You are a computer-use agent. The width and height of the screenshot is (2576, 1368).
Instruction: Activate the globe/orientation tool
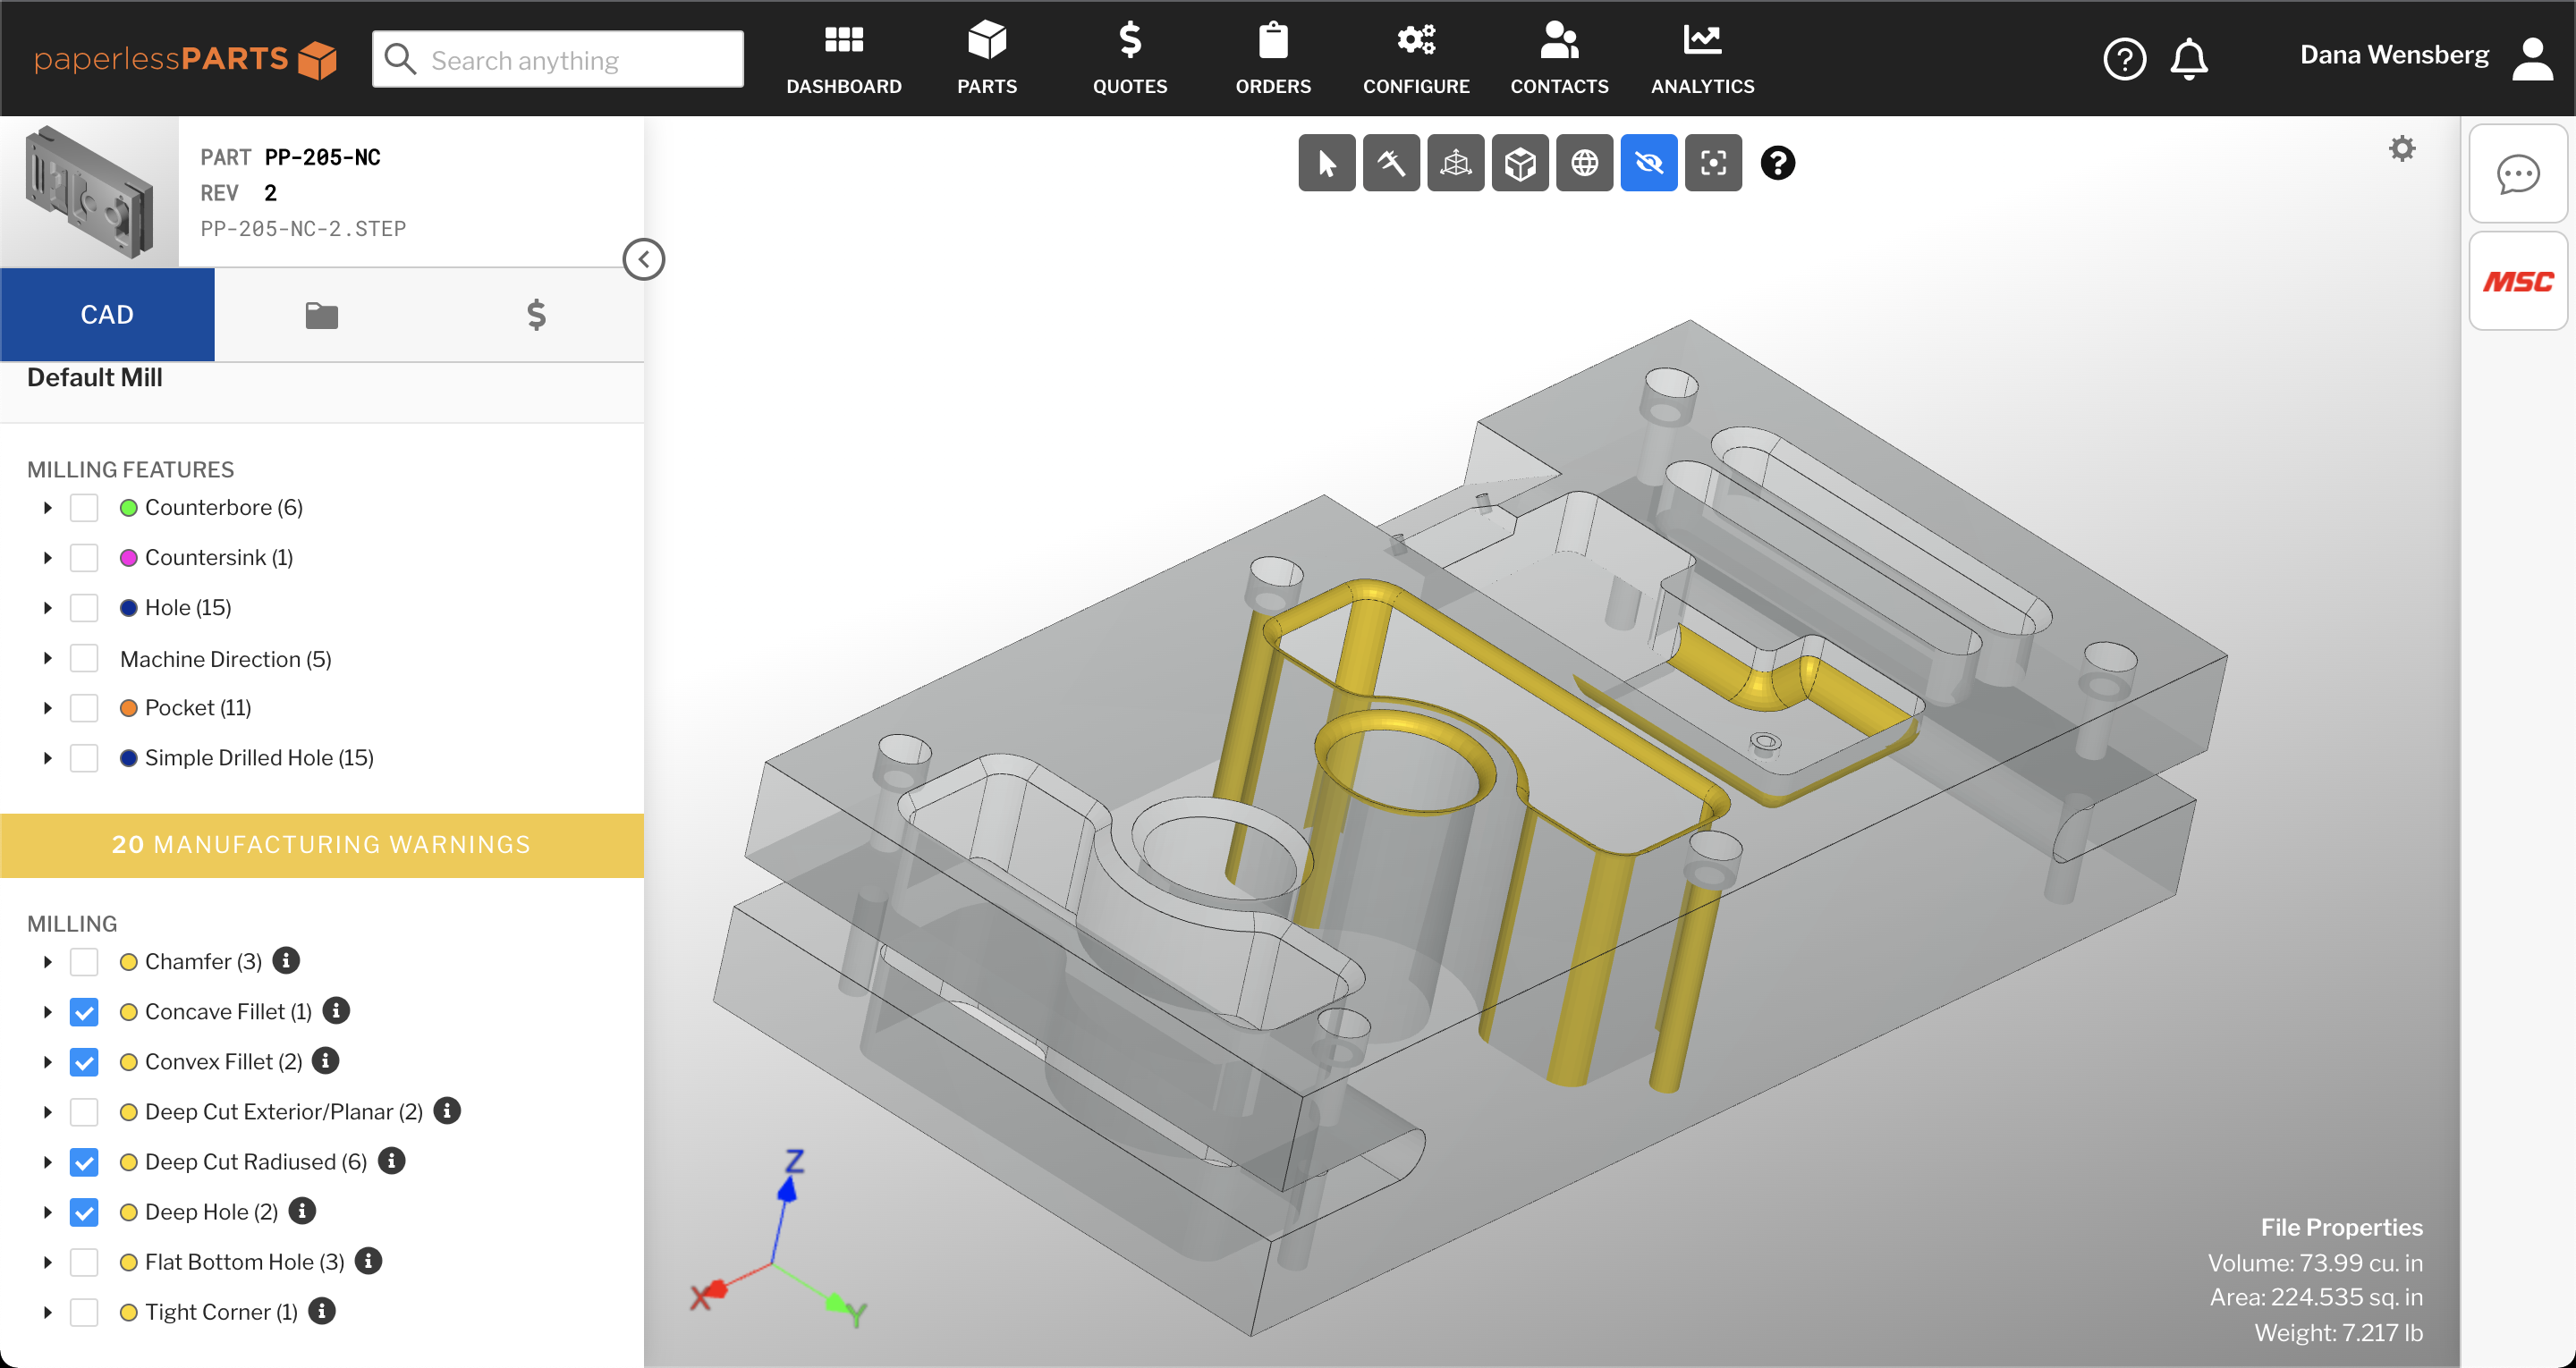pos(1584,164)
